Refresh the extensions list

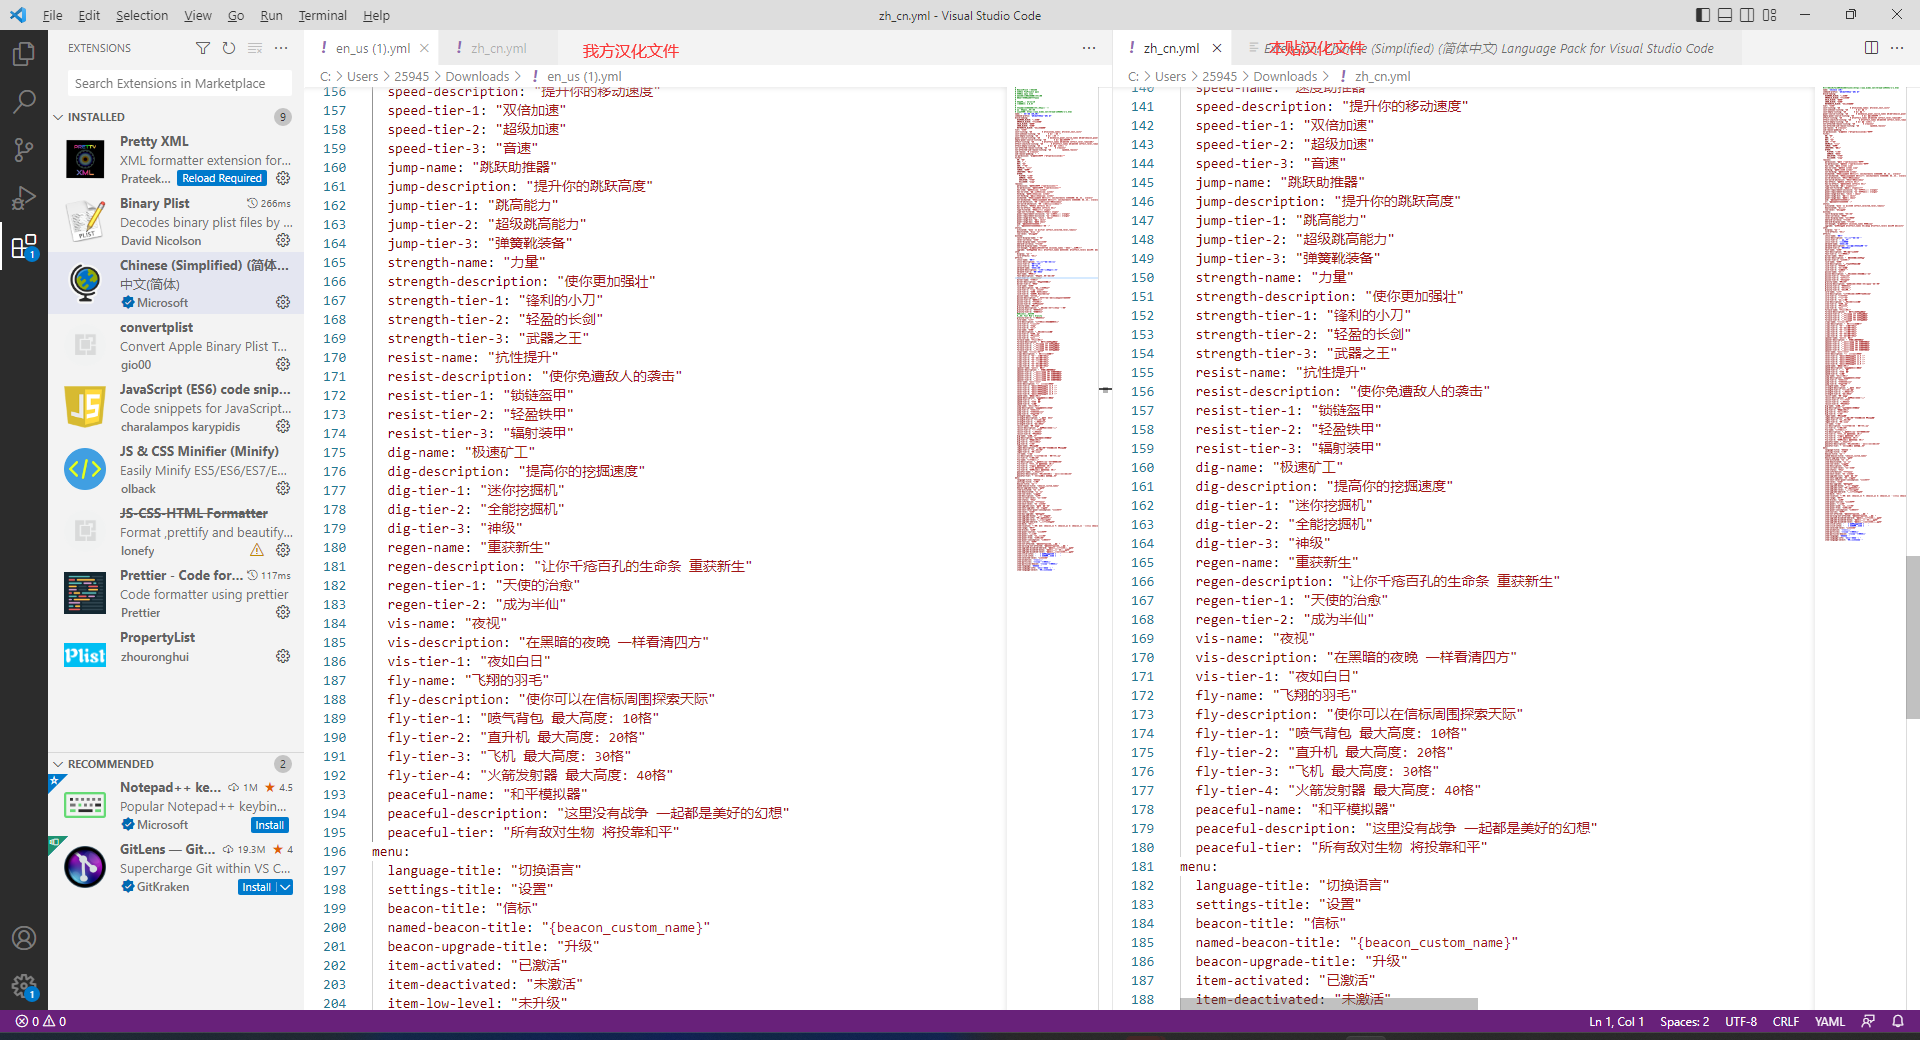coord(229,48)
